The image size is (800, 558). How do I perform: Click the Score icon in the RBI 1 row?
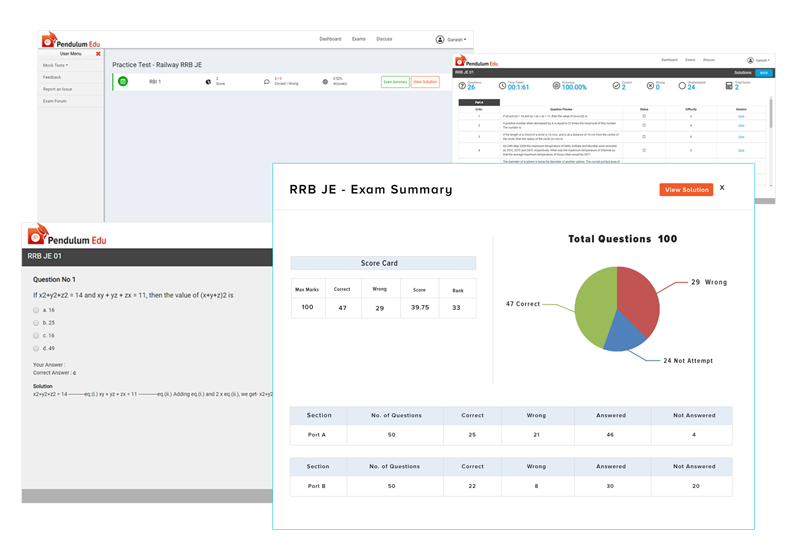pyautogui.click(x=207, y=81)
